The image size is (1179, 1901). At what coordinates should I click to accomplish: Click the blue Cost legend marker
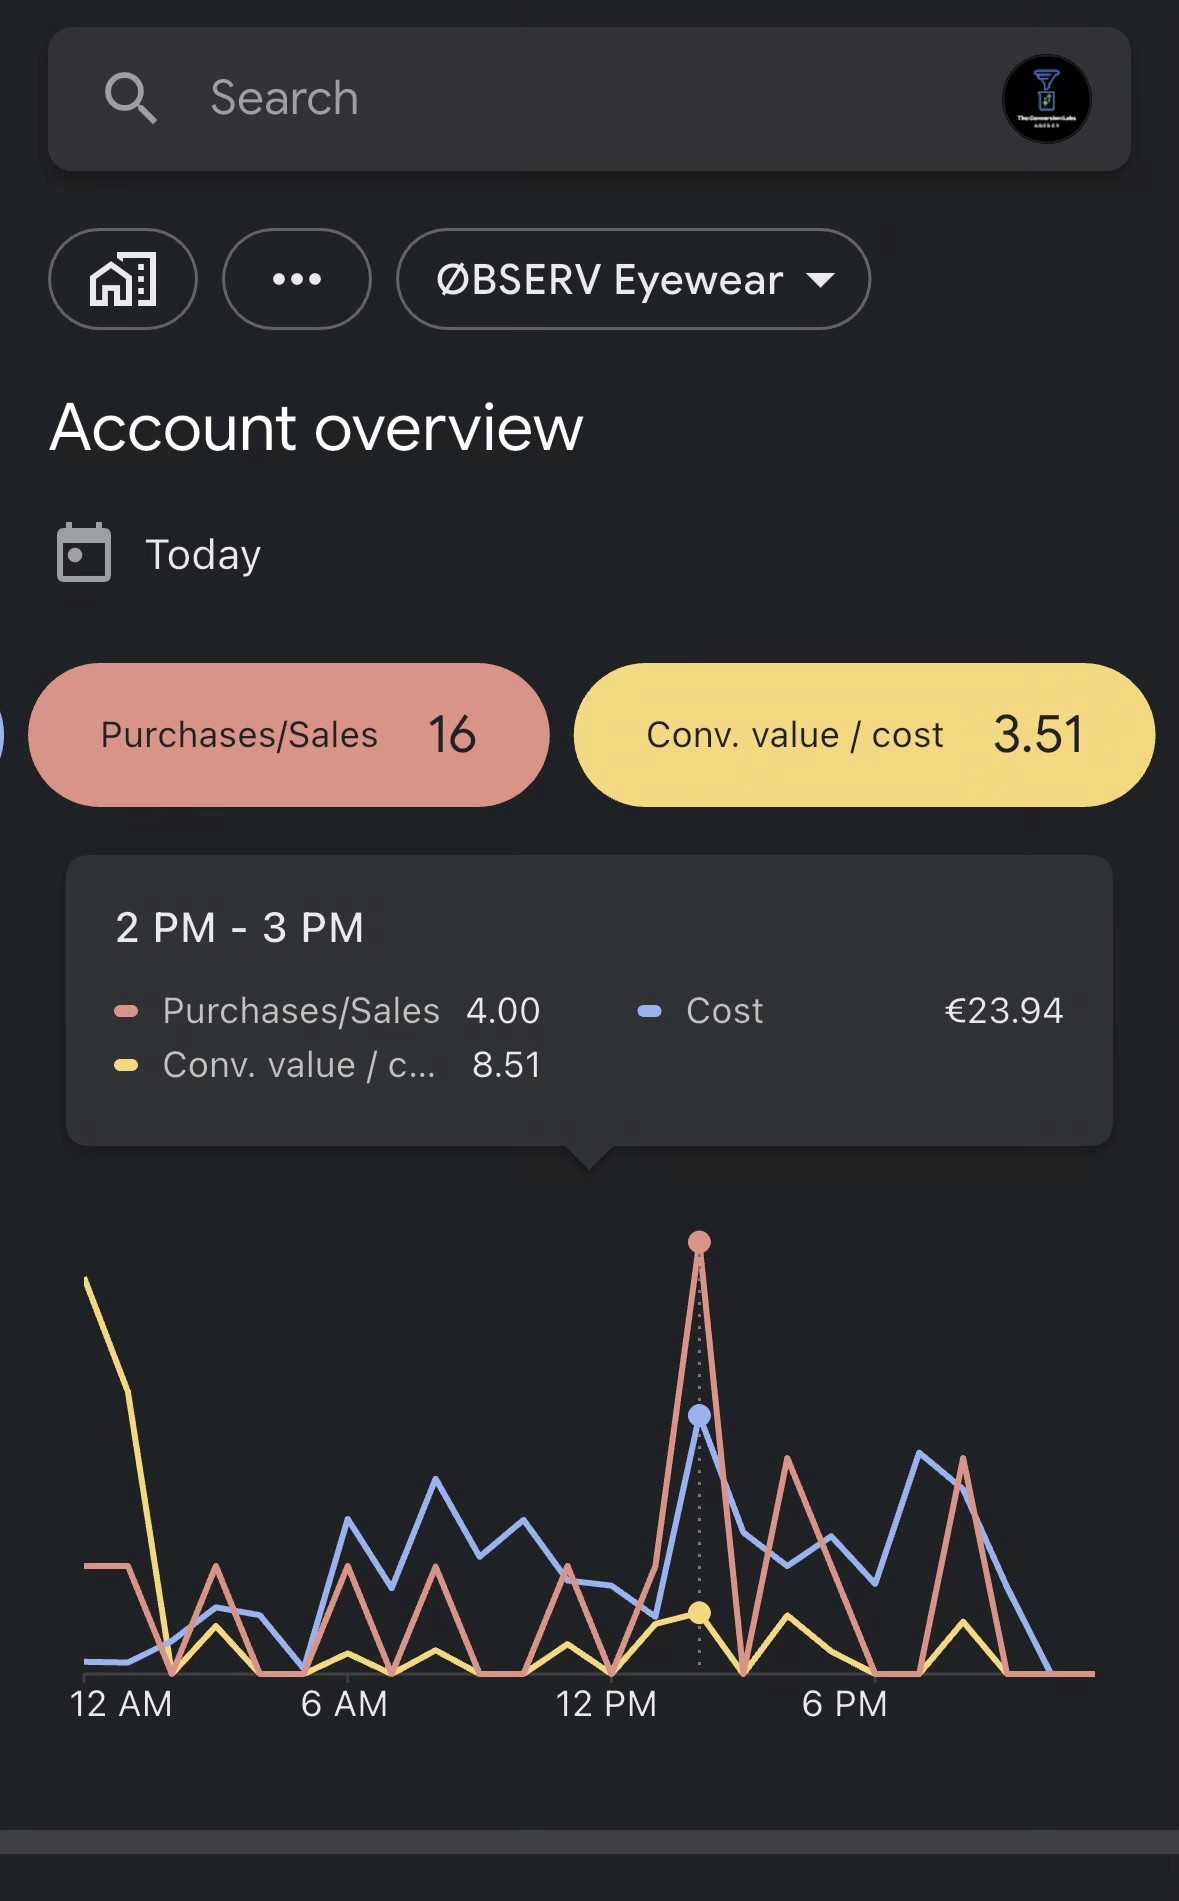point(649,1011)
